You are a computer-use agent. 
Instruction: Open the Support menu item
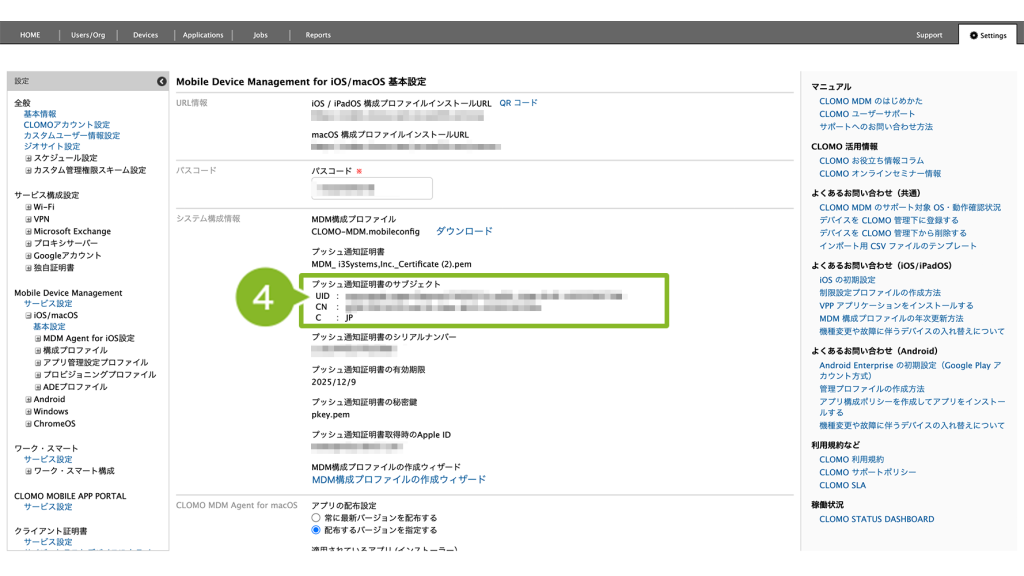929,35
